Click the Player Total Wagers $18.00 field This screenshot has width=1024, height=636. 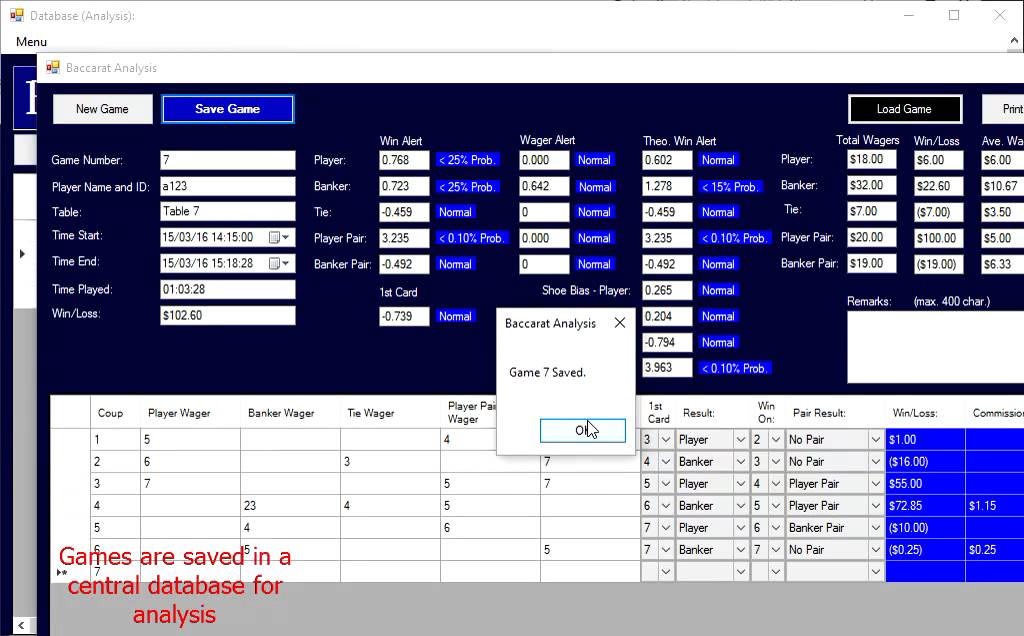tap(872, 159)
